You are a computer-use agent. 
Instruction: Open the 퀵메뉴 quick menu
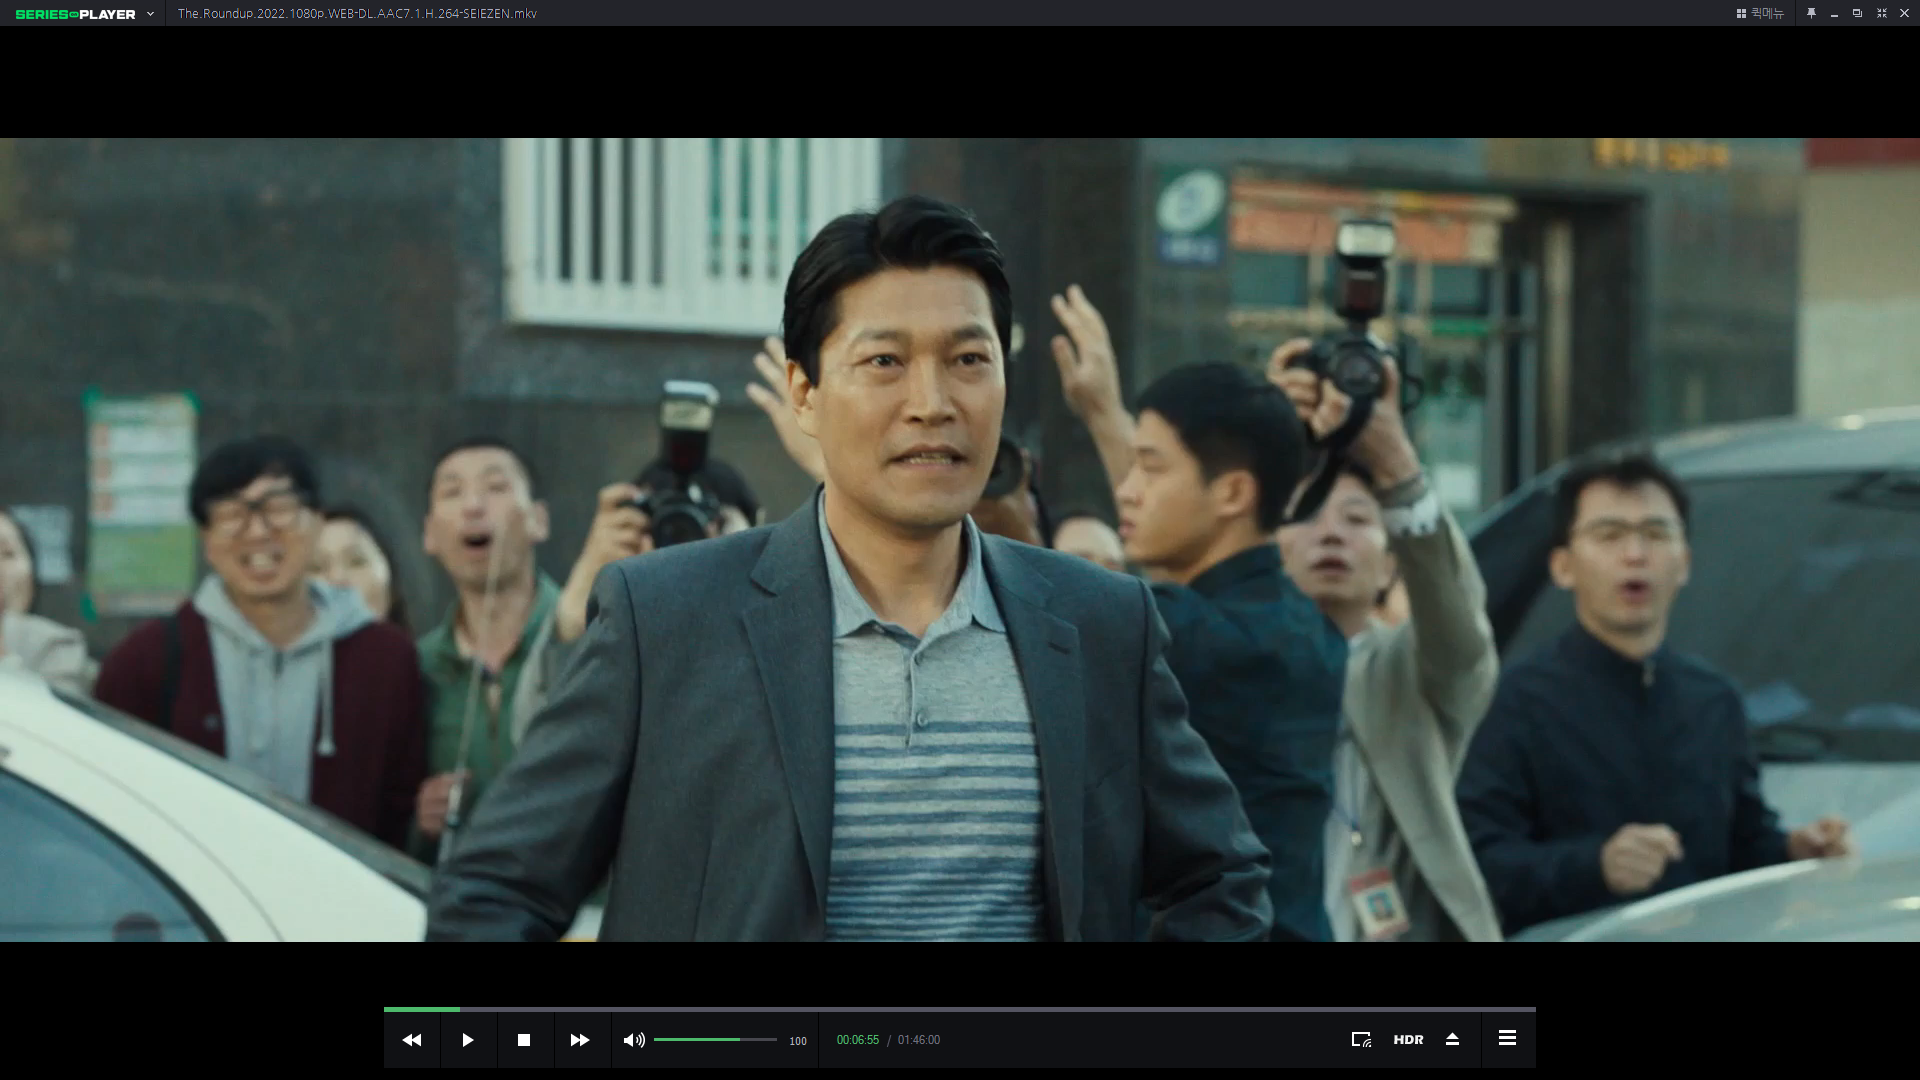coord(1760,13)
